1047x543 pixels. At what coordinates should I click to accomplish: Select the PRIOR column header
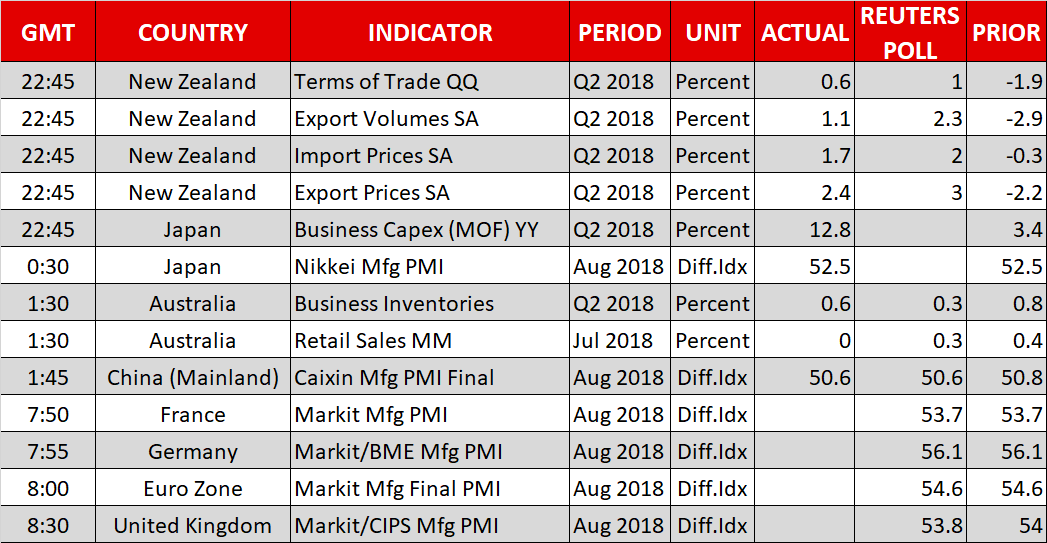(x=1006, y=33)
